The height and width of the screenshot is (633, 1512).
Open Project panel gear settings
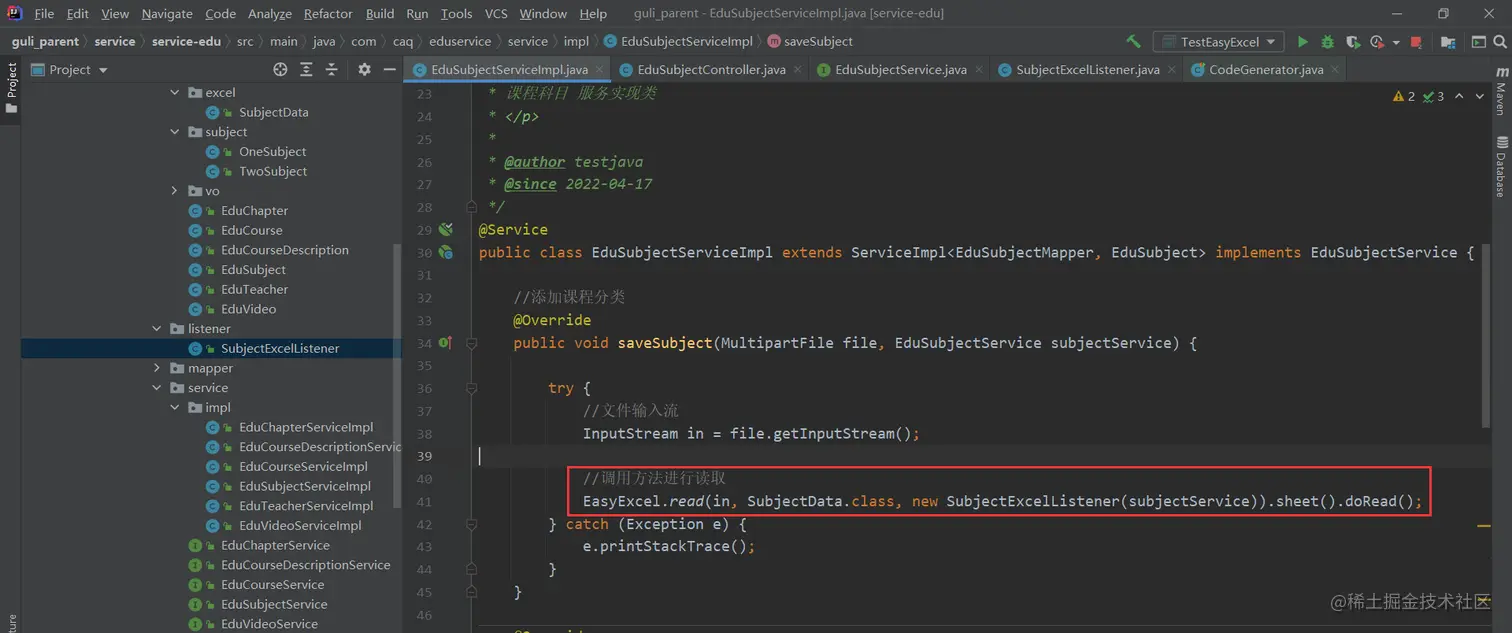(364, 69)
